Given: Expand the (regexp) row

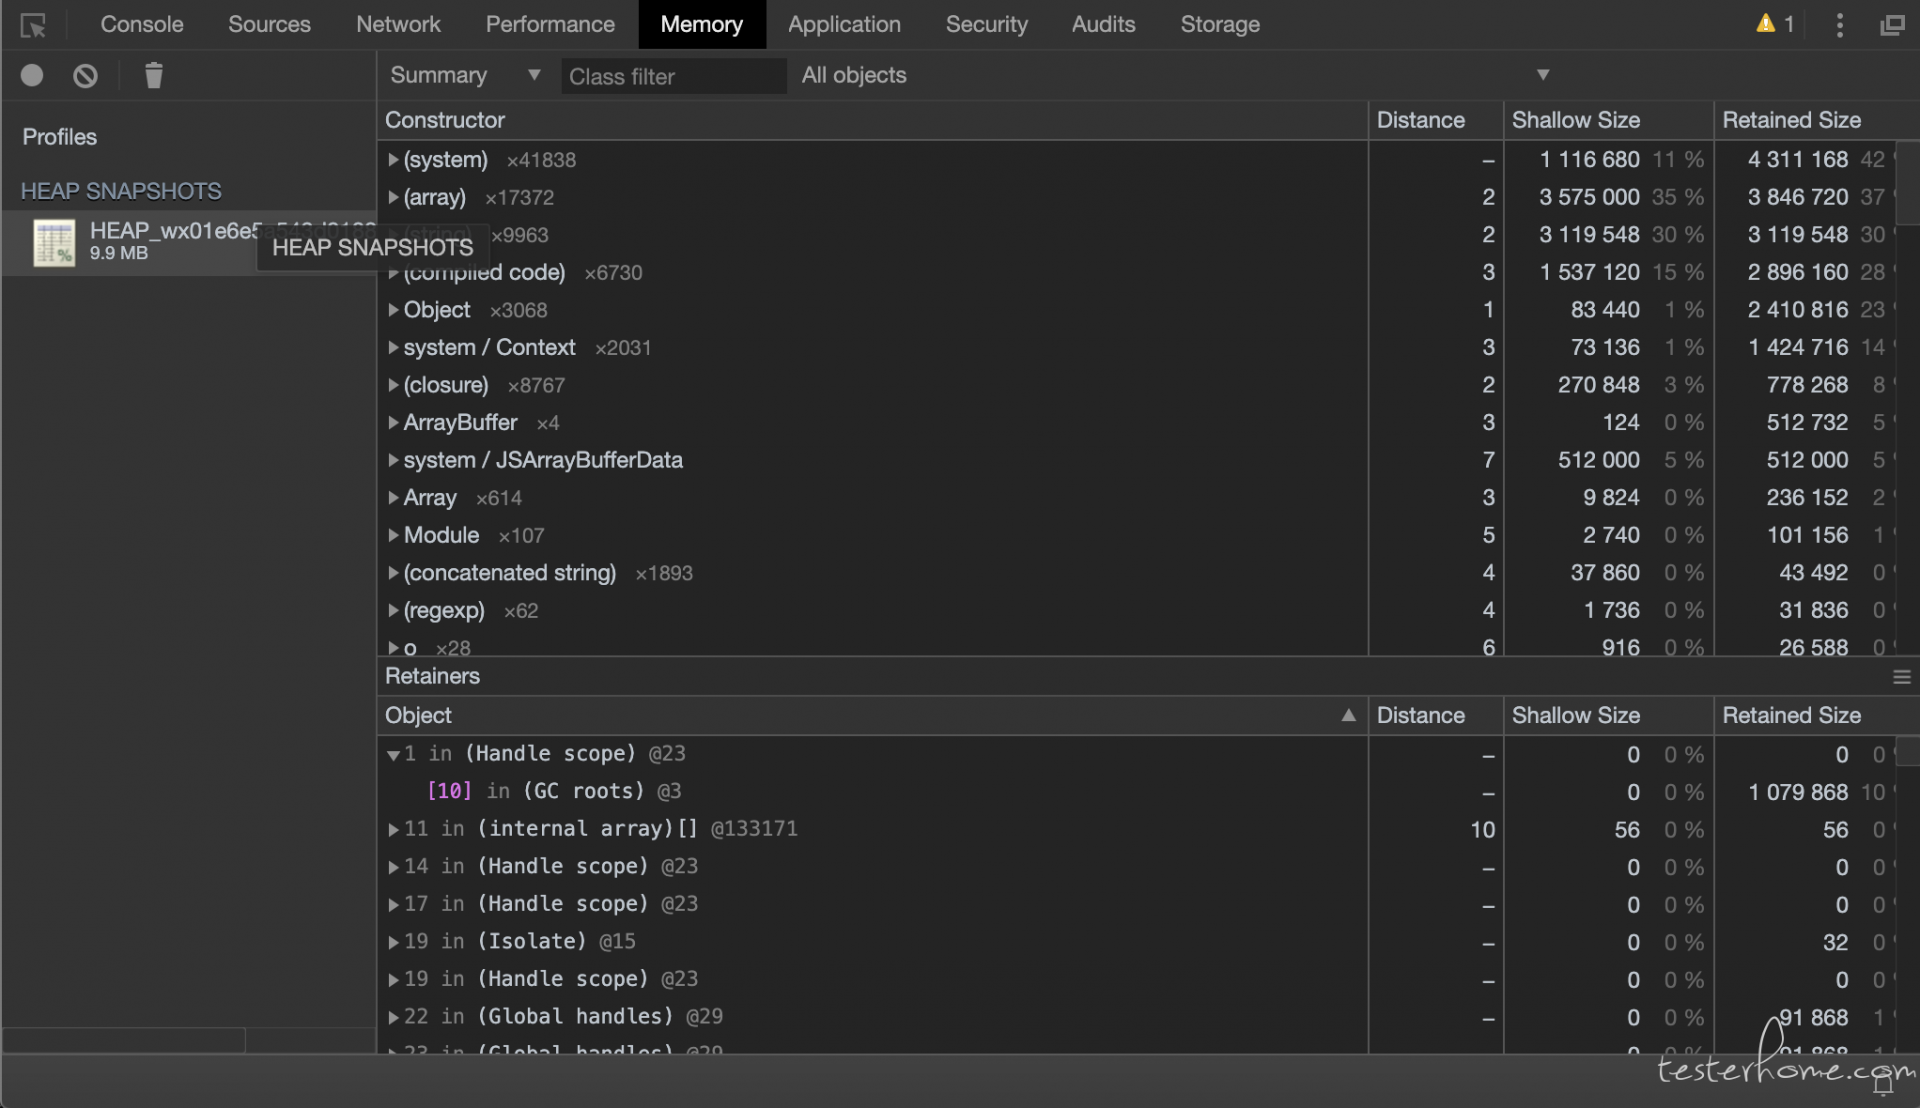Looking at the screenshot, I should [x=393, y=610].
